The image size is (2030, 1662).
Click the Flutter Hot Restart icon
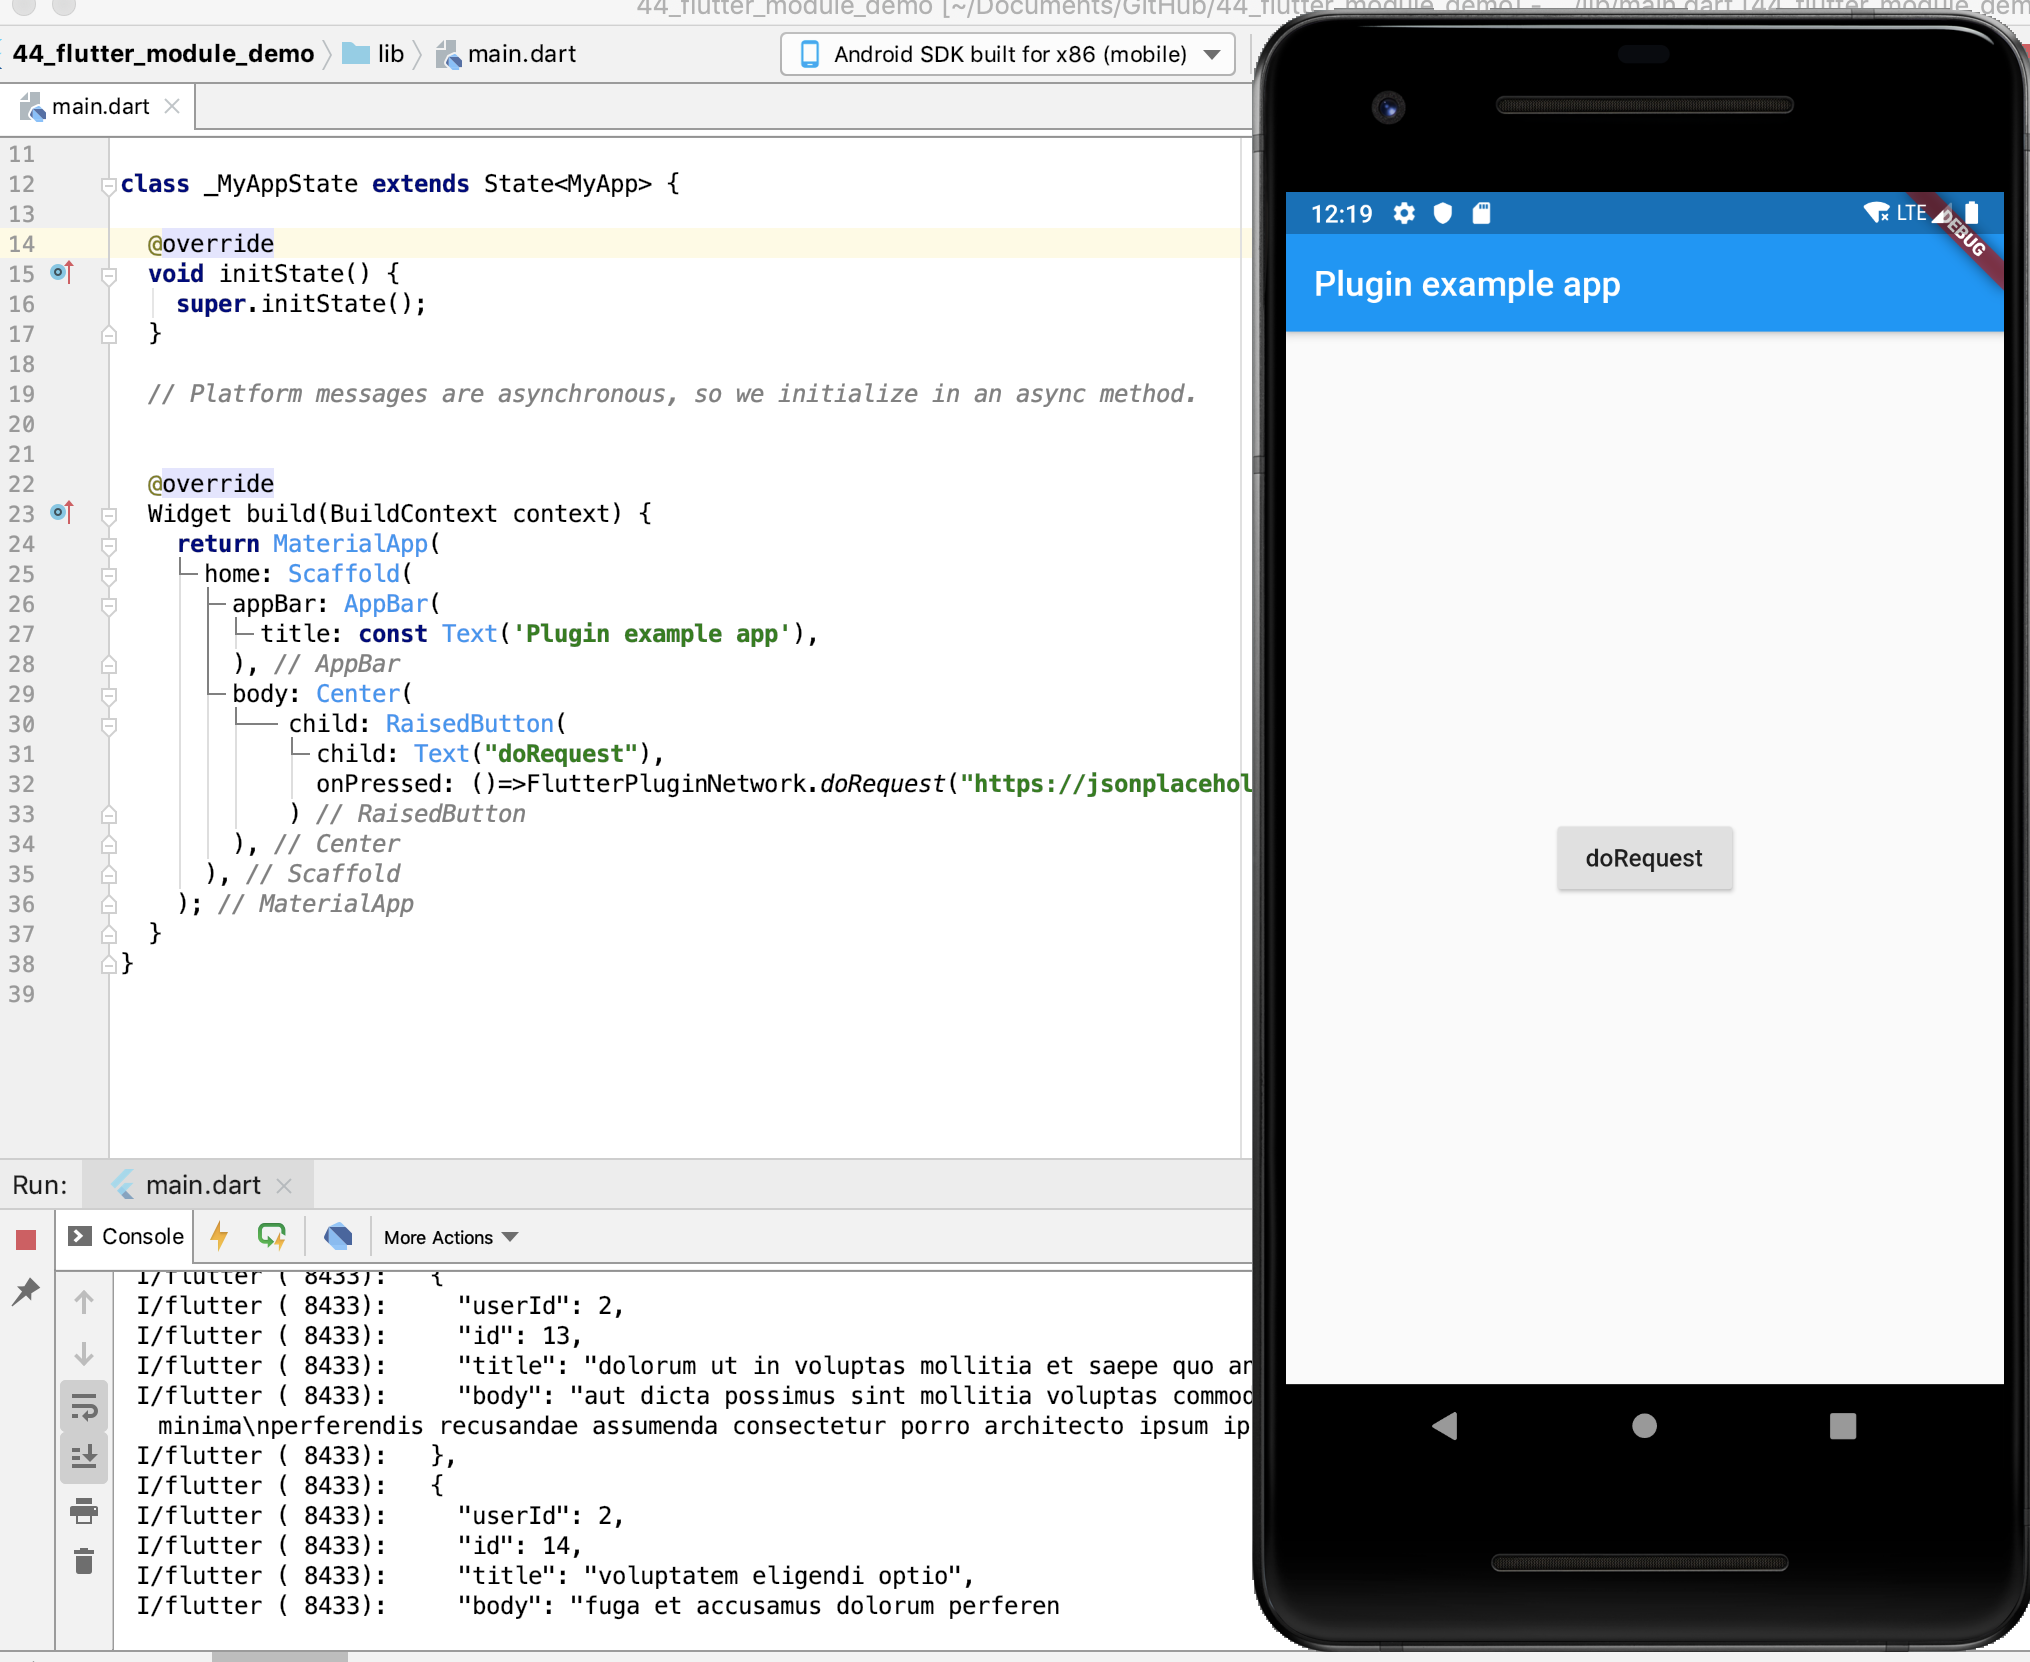(272, 1237)
